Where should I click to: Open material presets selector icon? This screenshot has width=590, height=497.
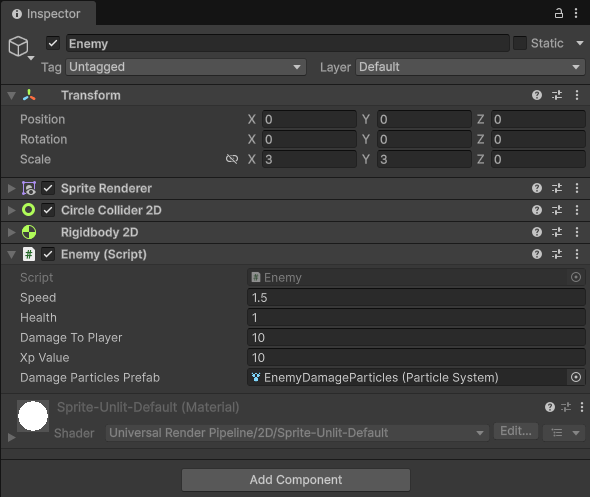click(566, 407)
